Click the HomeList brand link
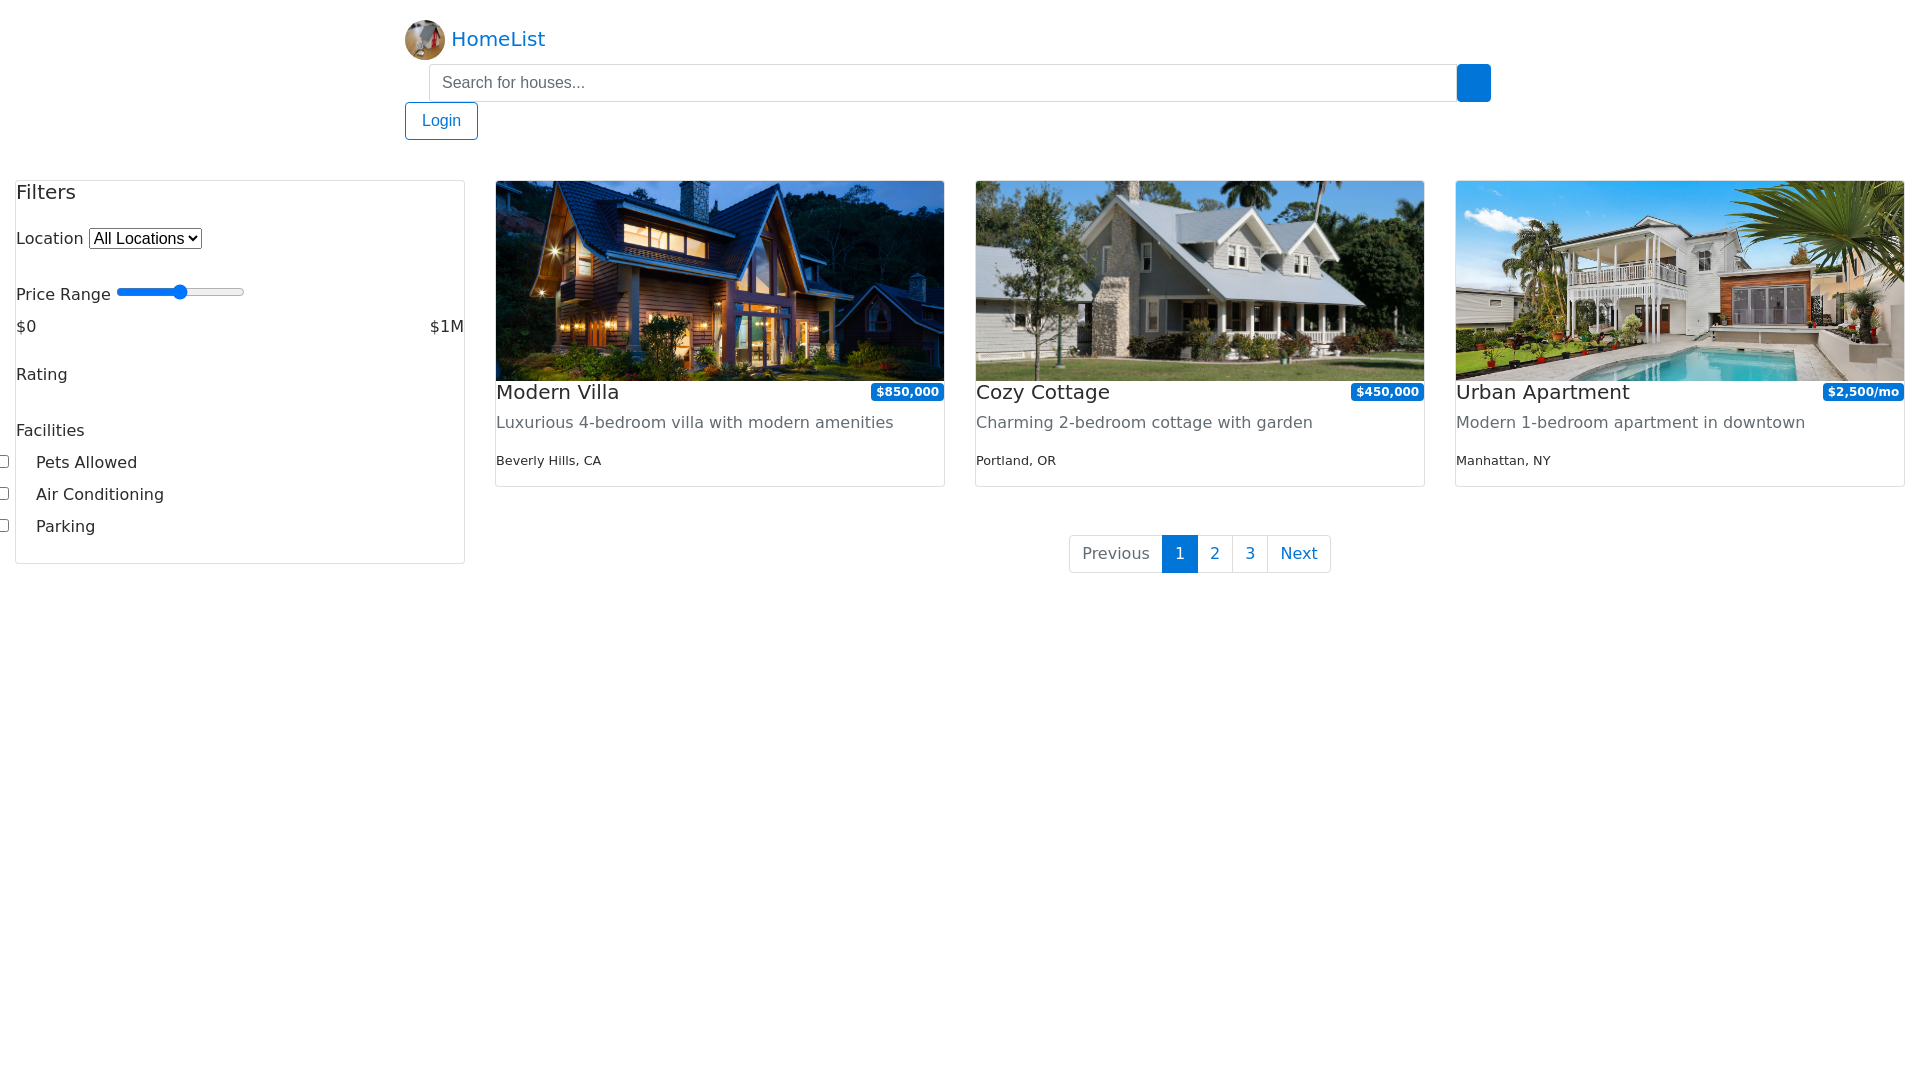Screen dimensions: 1920x1080 (x=497, y=39)
